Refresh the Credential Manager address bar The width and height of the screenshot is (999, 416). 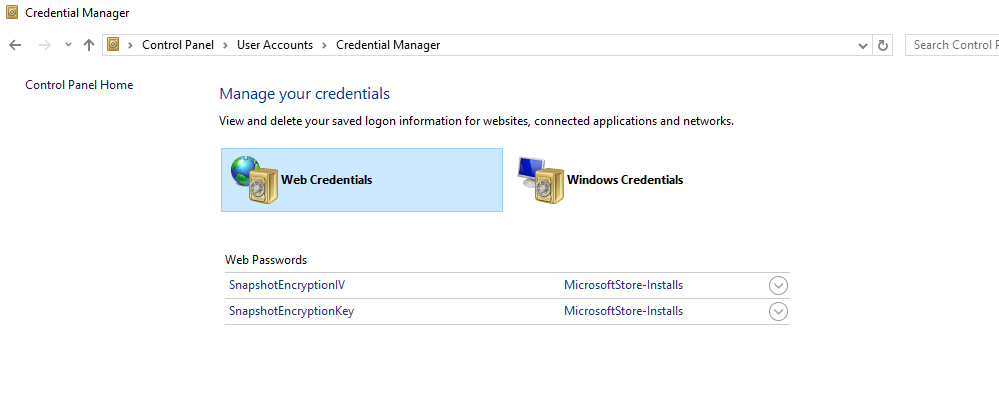(x=882, y=45)
